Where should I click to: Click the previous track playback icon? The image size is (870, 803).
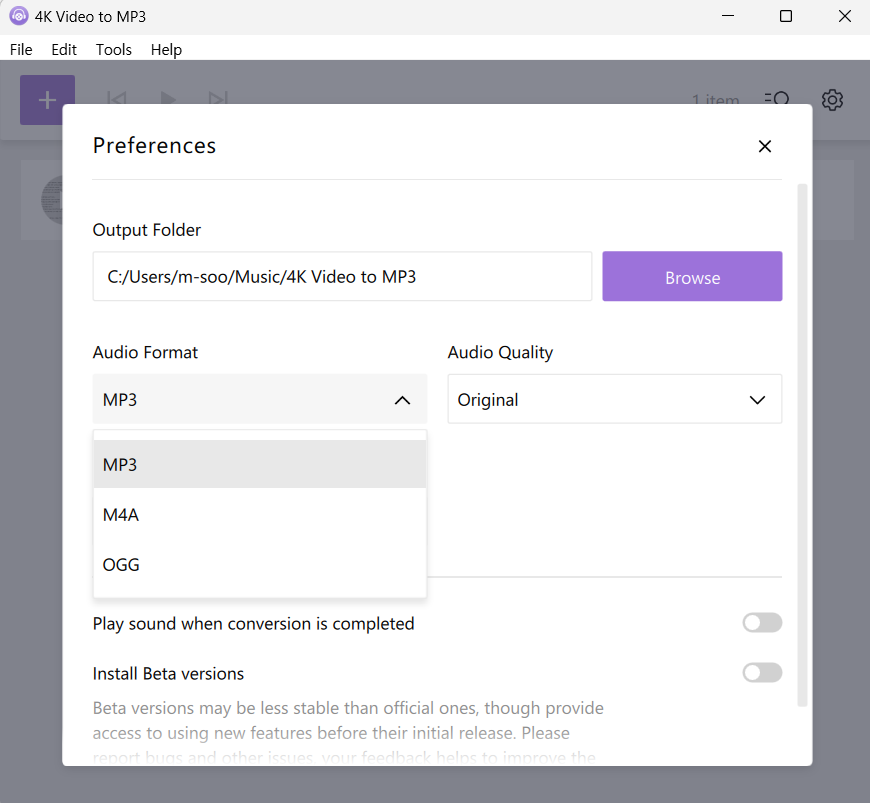pos(117,98)
